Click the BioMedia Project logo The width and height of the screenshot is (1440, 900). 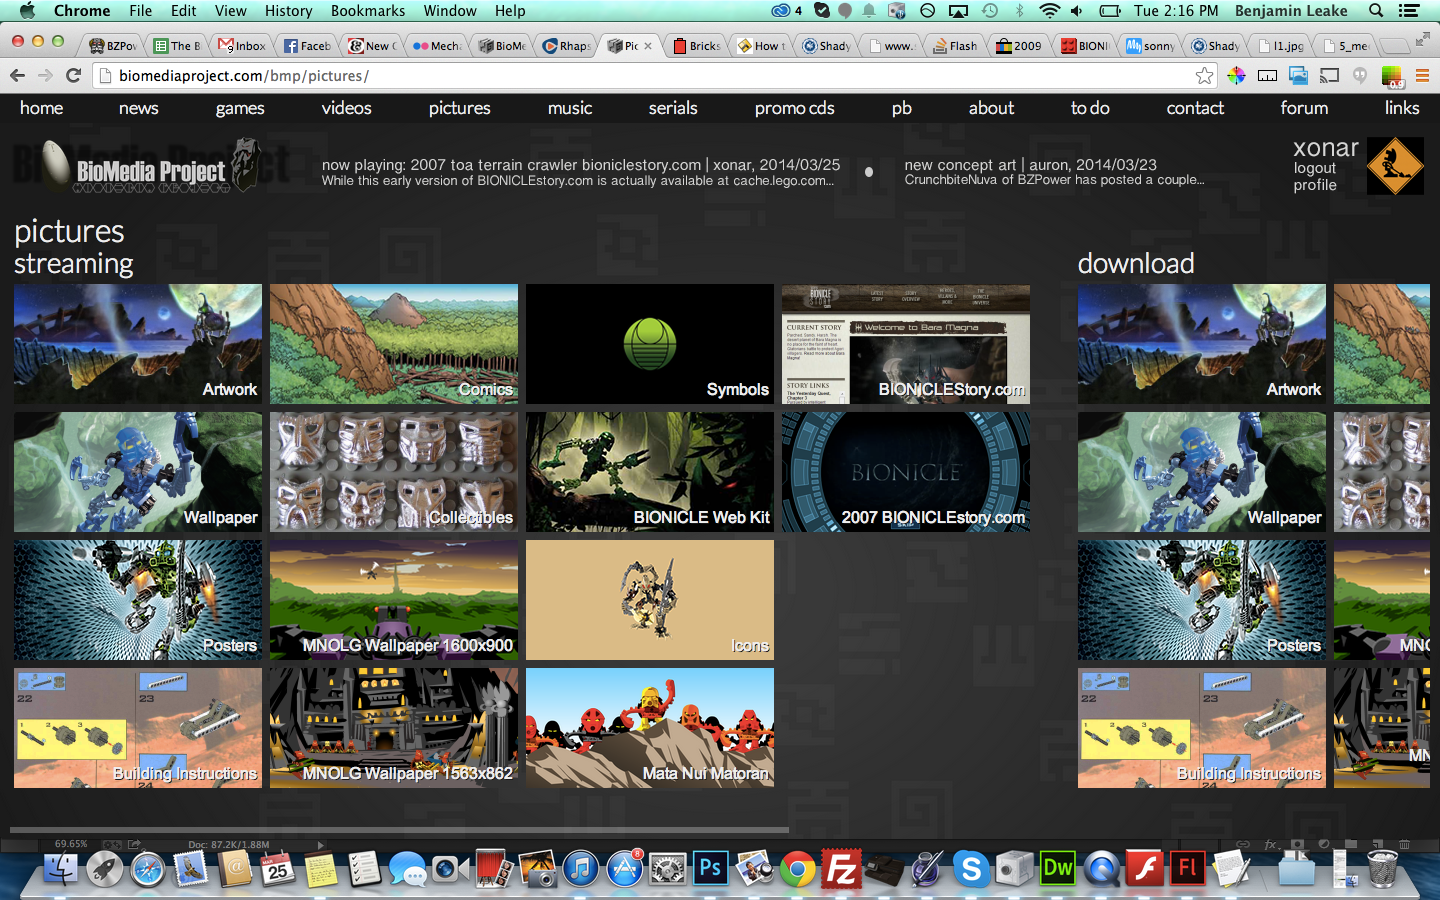tap(150, 167)
